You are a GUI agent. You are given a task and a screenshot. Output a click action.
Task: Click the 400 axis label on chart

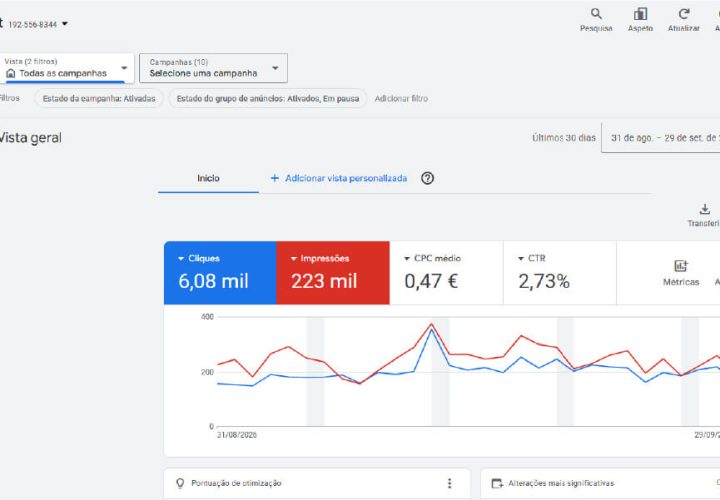point(208,317)
